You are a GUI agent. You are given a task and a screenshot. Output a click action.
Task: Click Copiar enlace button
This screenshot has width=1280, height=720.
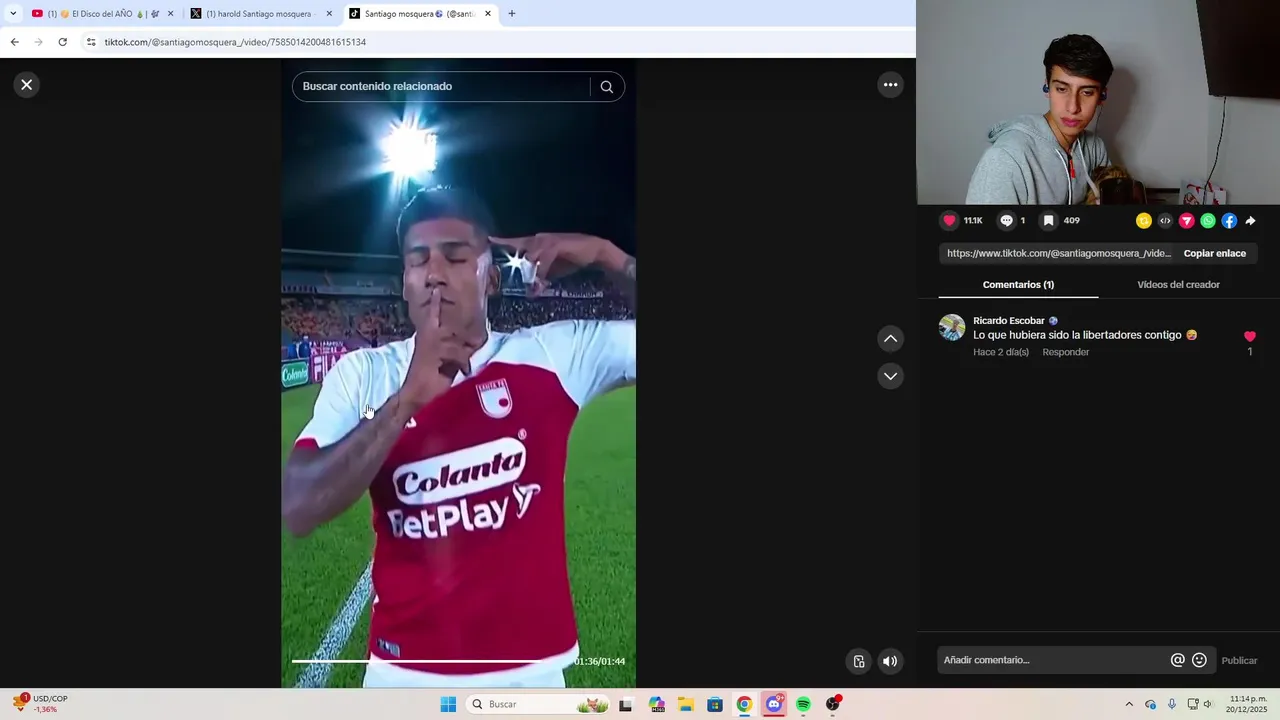pyautogui.click(x=1214, y=254)
